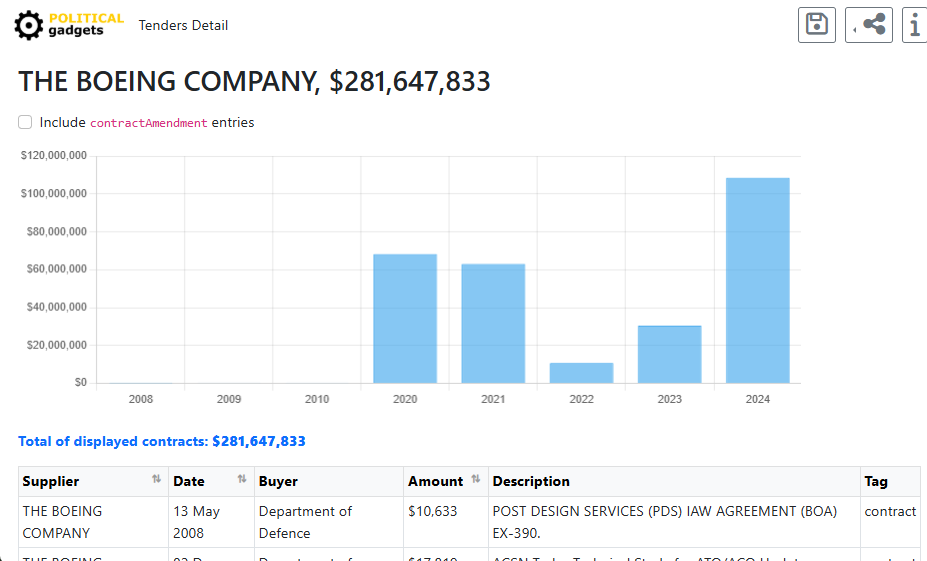The image size is (927, 561).
Task: Click the Description column header
Action: tap(674, 481)
